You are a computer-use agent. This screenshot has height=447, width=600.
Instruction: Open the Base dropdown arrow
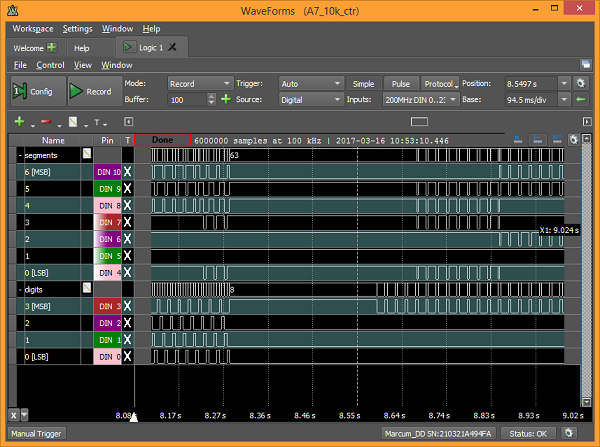[x=564, y=100]
